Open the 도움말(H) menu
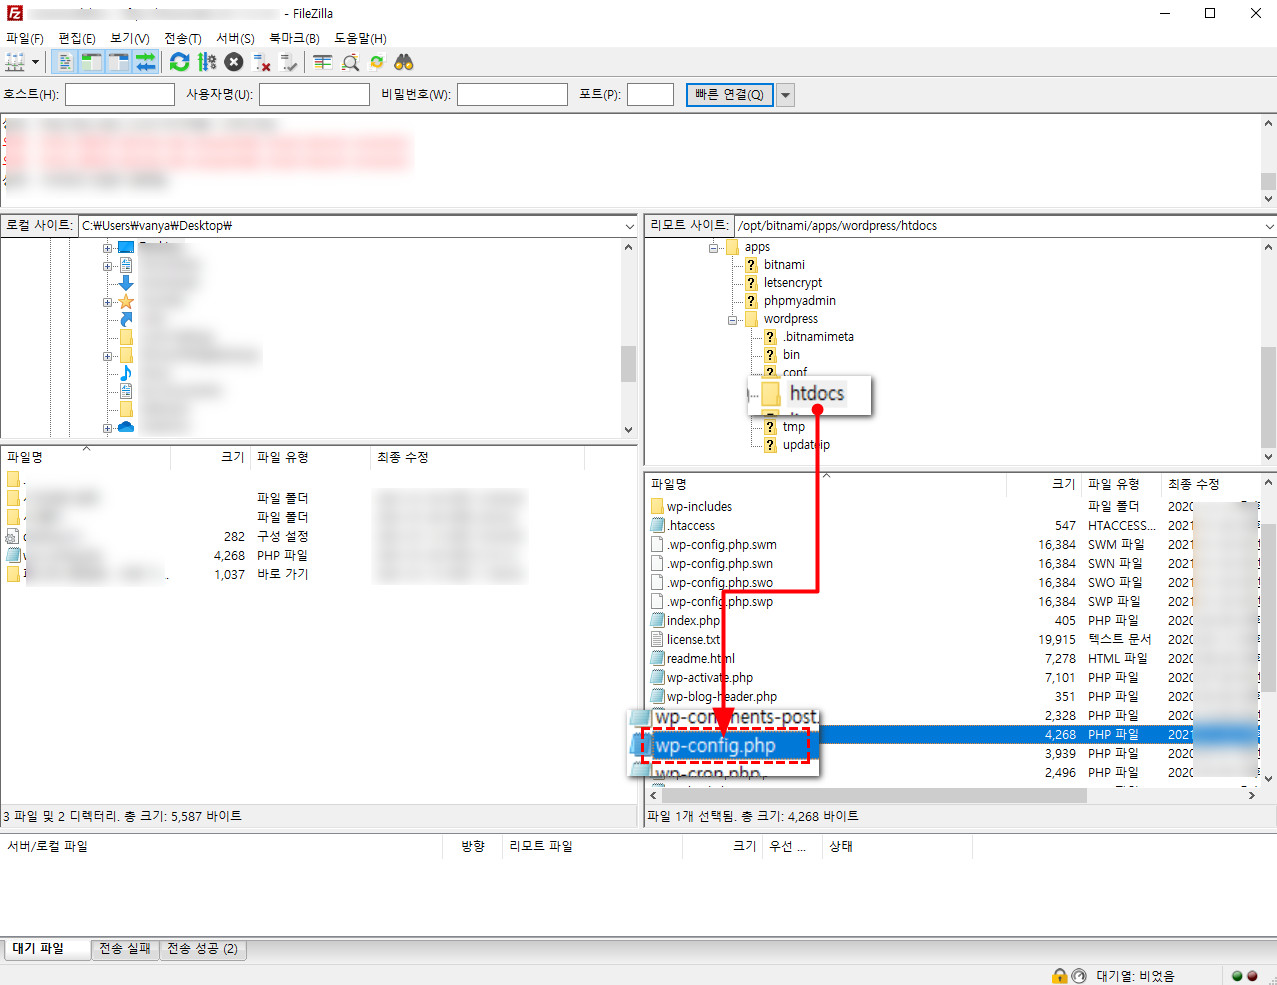The image size is (1277, 985). click(x=360, y=38)
